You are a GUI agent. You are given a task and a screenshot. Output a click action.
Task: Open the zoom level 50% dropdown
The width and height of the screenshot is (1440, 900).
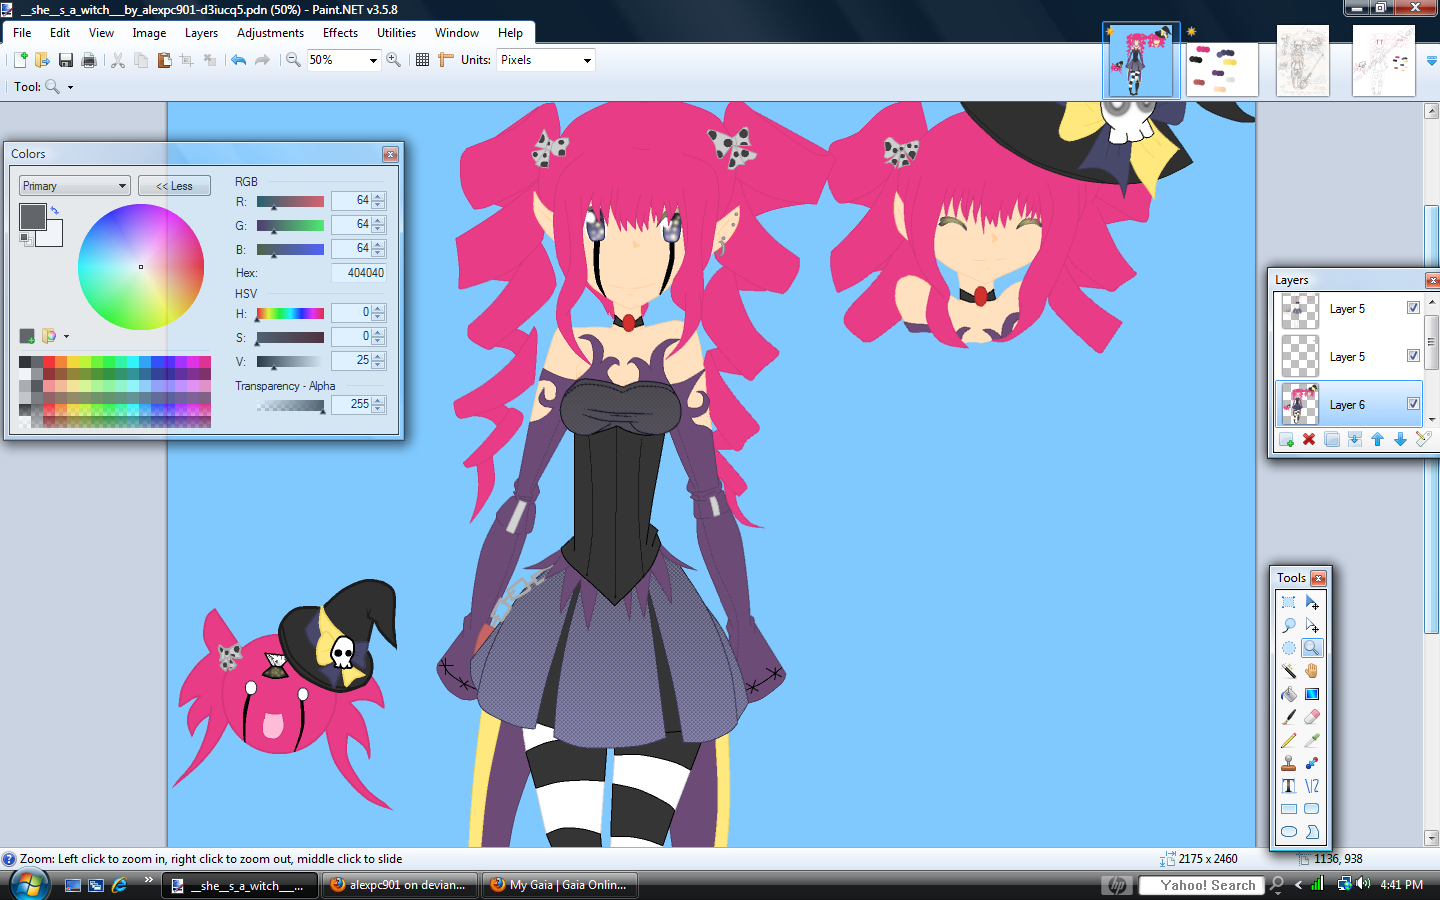(373, 60)
